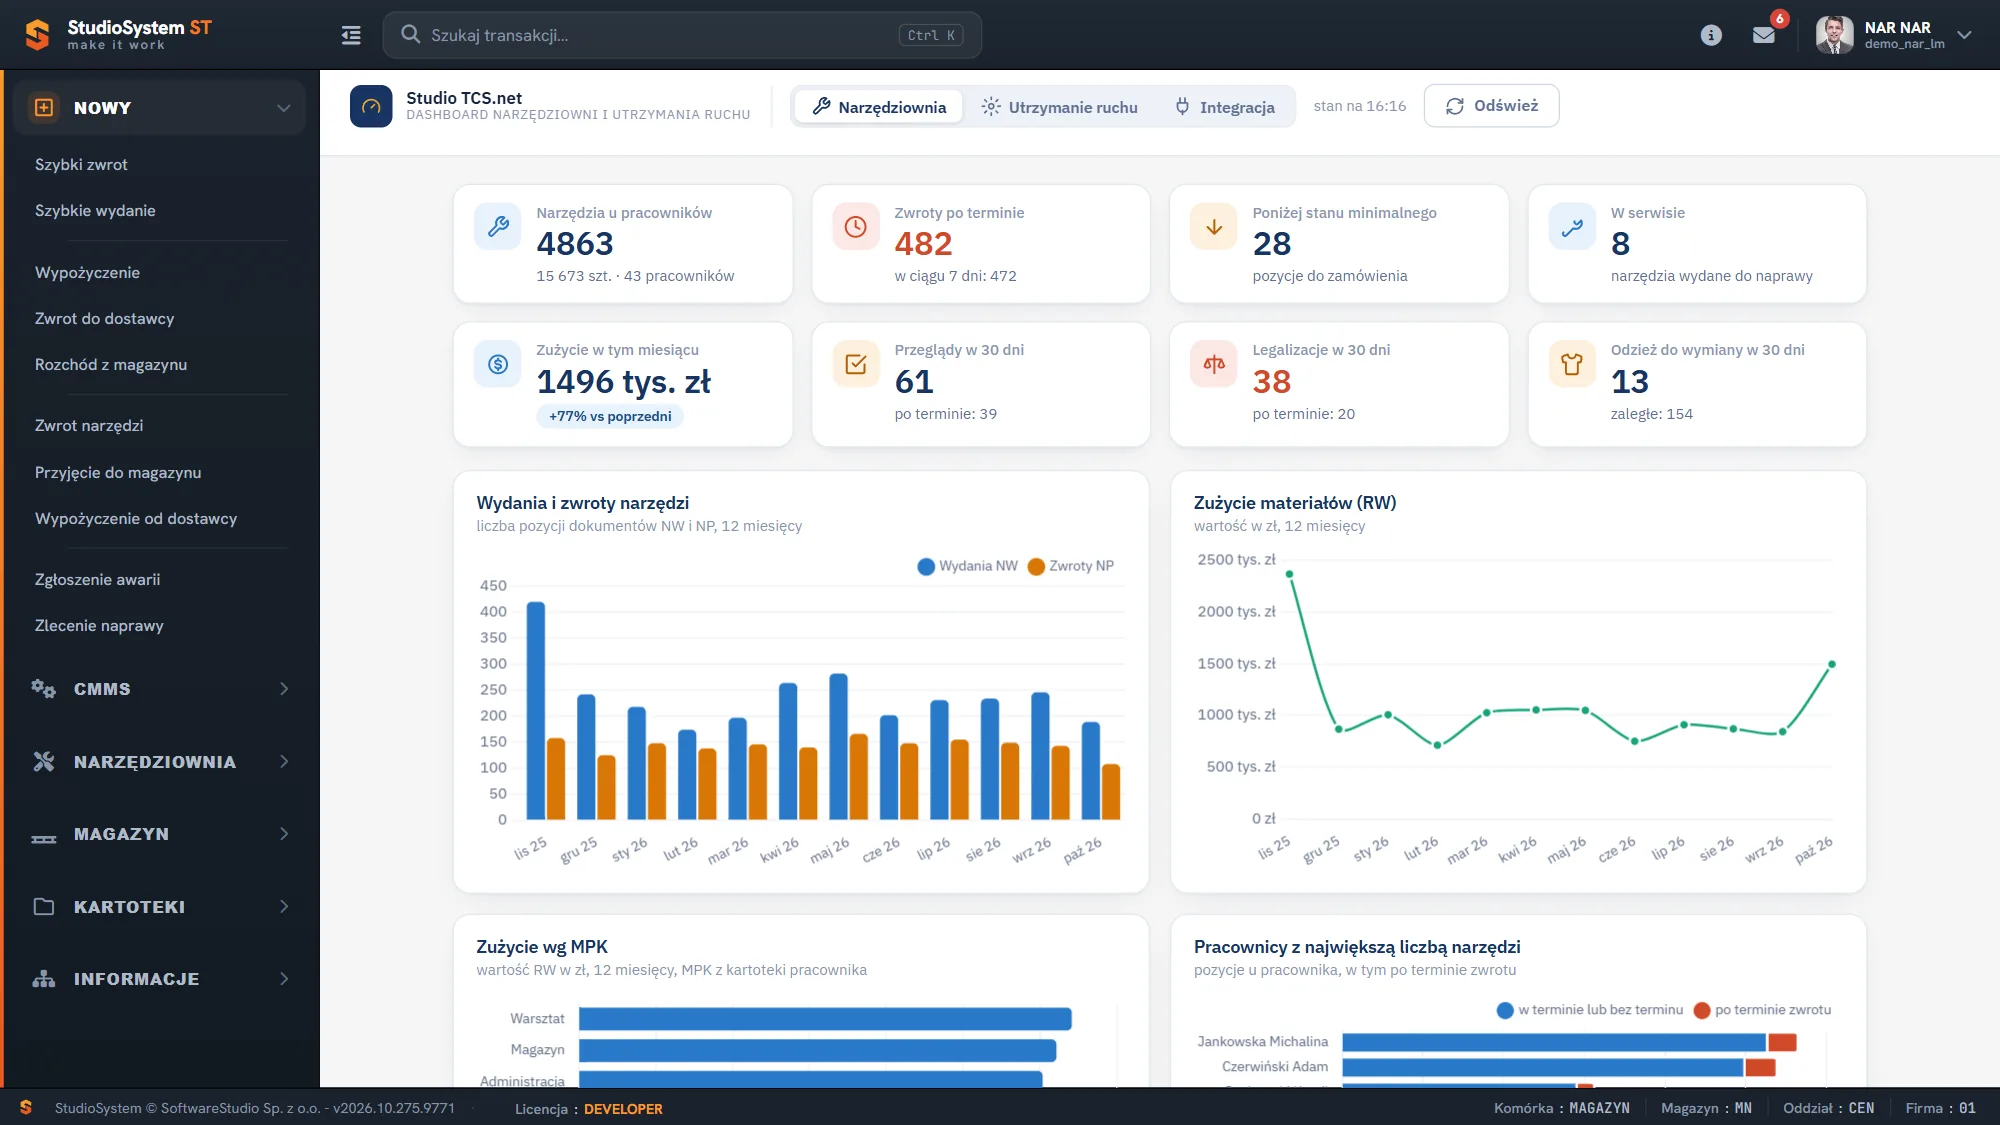
Task: Open the user account dropdown arrow
Action: 1965,35
